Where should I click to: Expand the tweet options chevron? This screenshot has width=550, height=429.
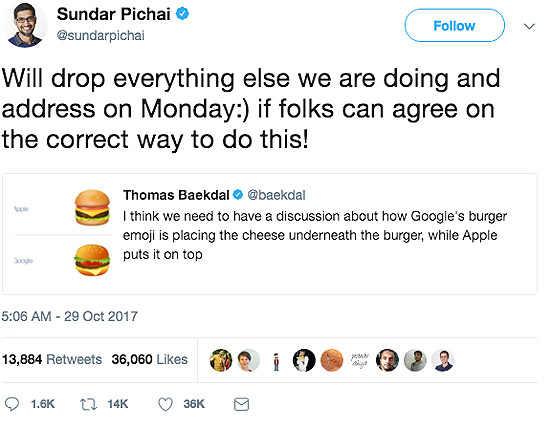[529, 26]
